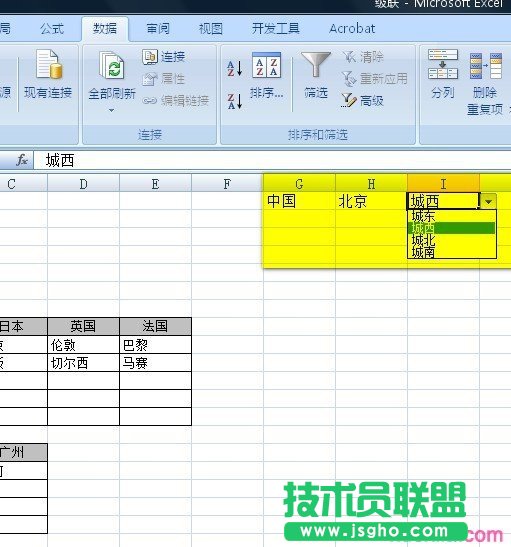Click the 清除 label text
Image resolution: width=511 pixels, height=547 pixels.
(372, 57)
